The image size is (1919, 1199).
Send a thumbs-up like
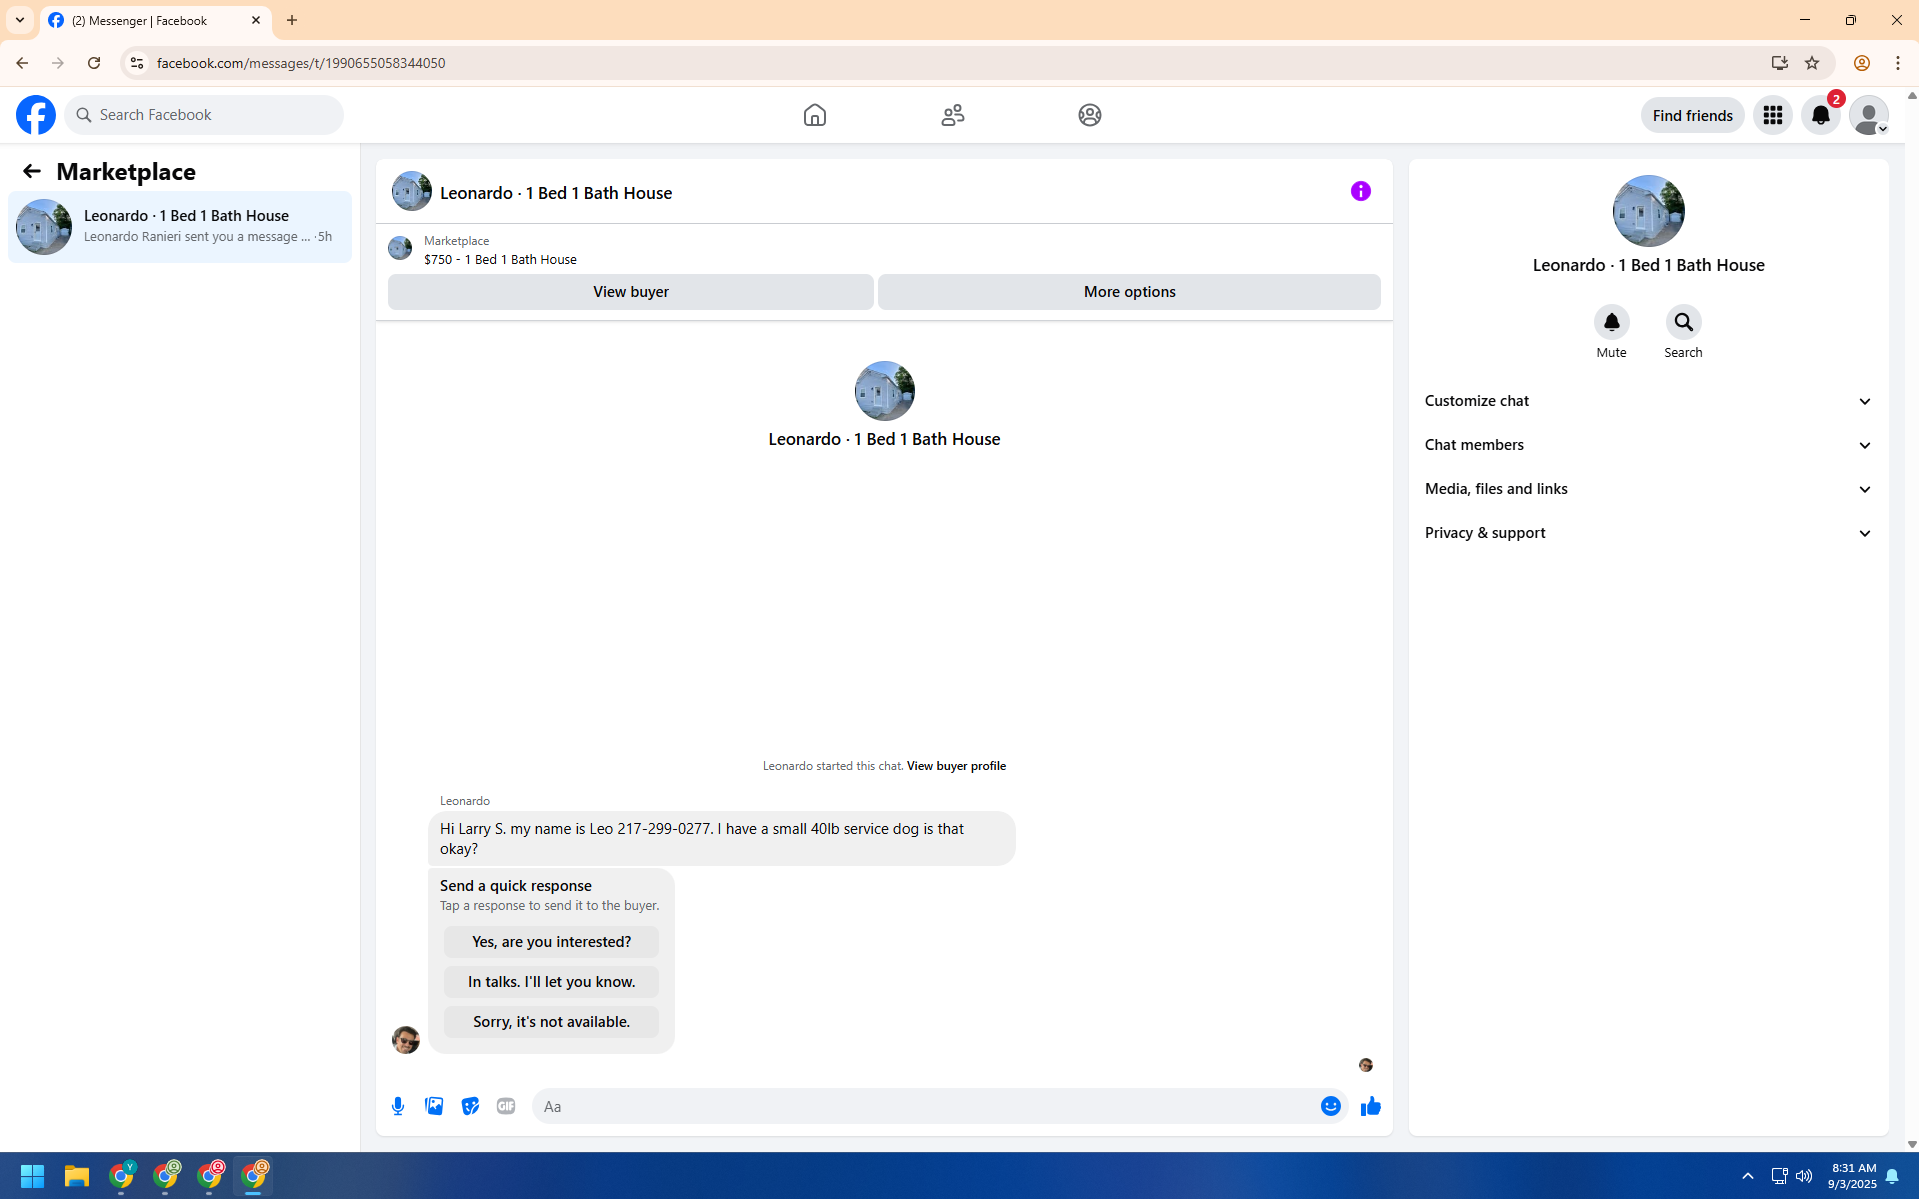[1370, 1106]
